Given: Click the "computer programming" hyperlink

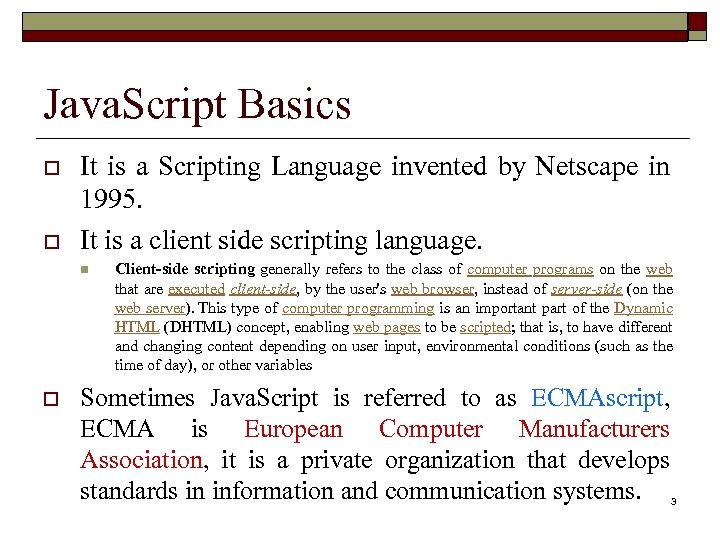Looking at the screenshot, I should pos(358,309).
